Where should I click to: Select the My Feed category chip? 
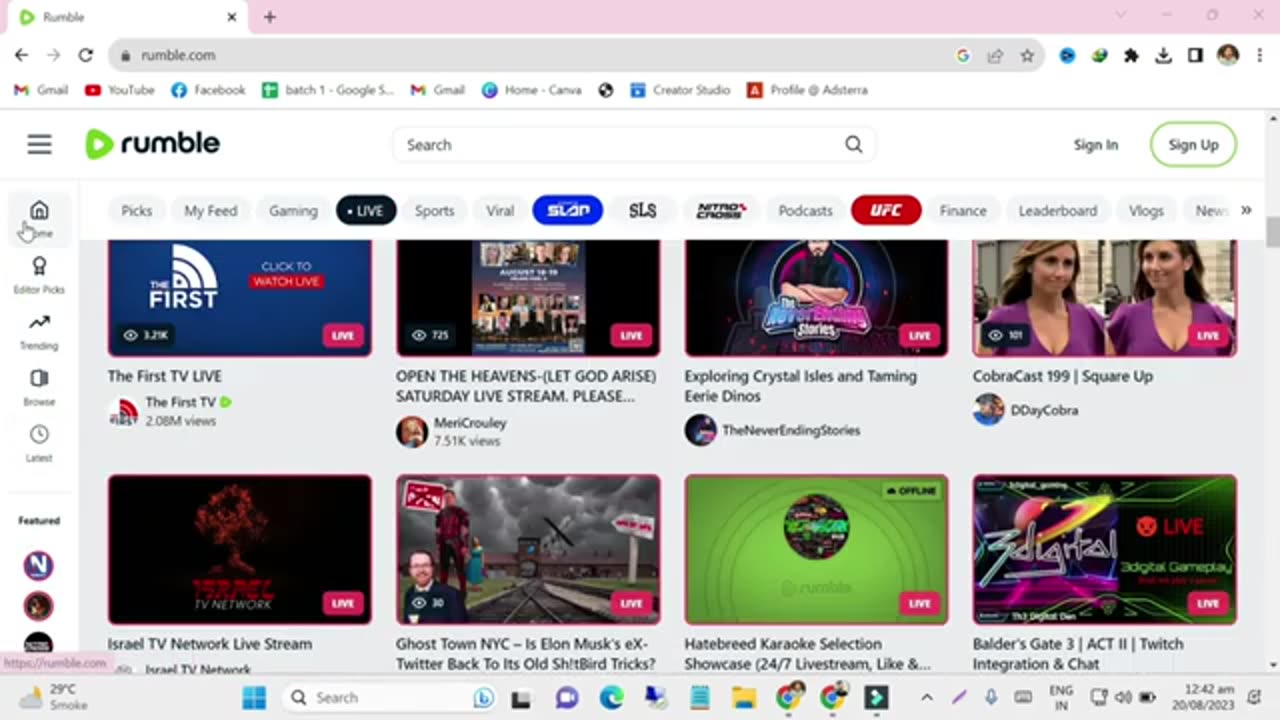coord(211,211)
